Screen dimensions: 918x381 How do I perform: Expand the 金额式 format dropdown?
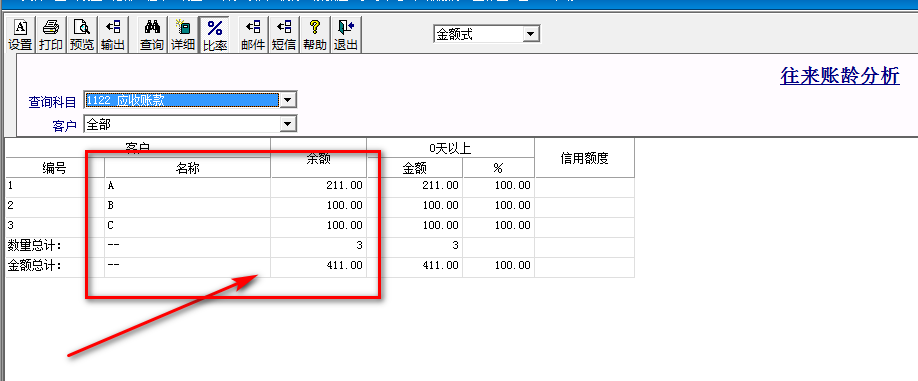pos(531,34)
